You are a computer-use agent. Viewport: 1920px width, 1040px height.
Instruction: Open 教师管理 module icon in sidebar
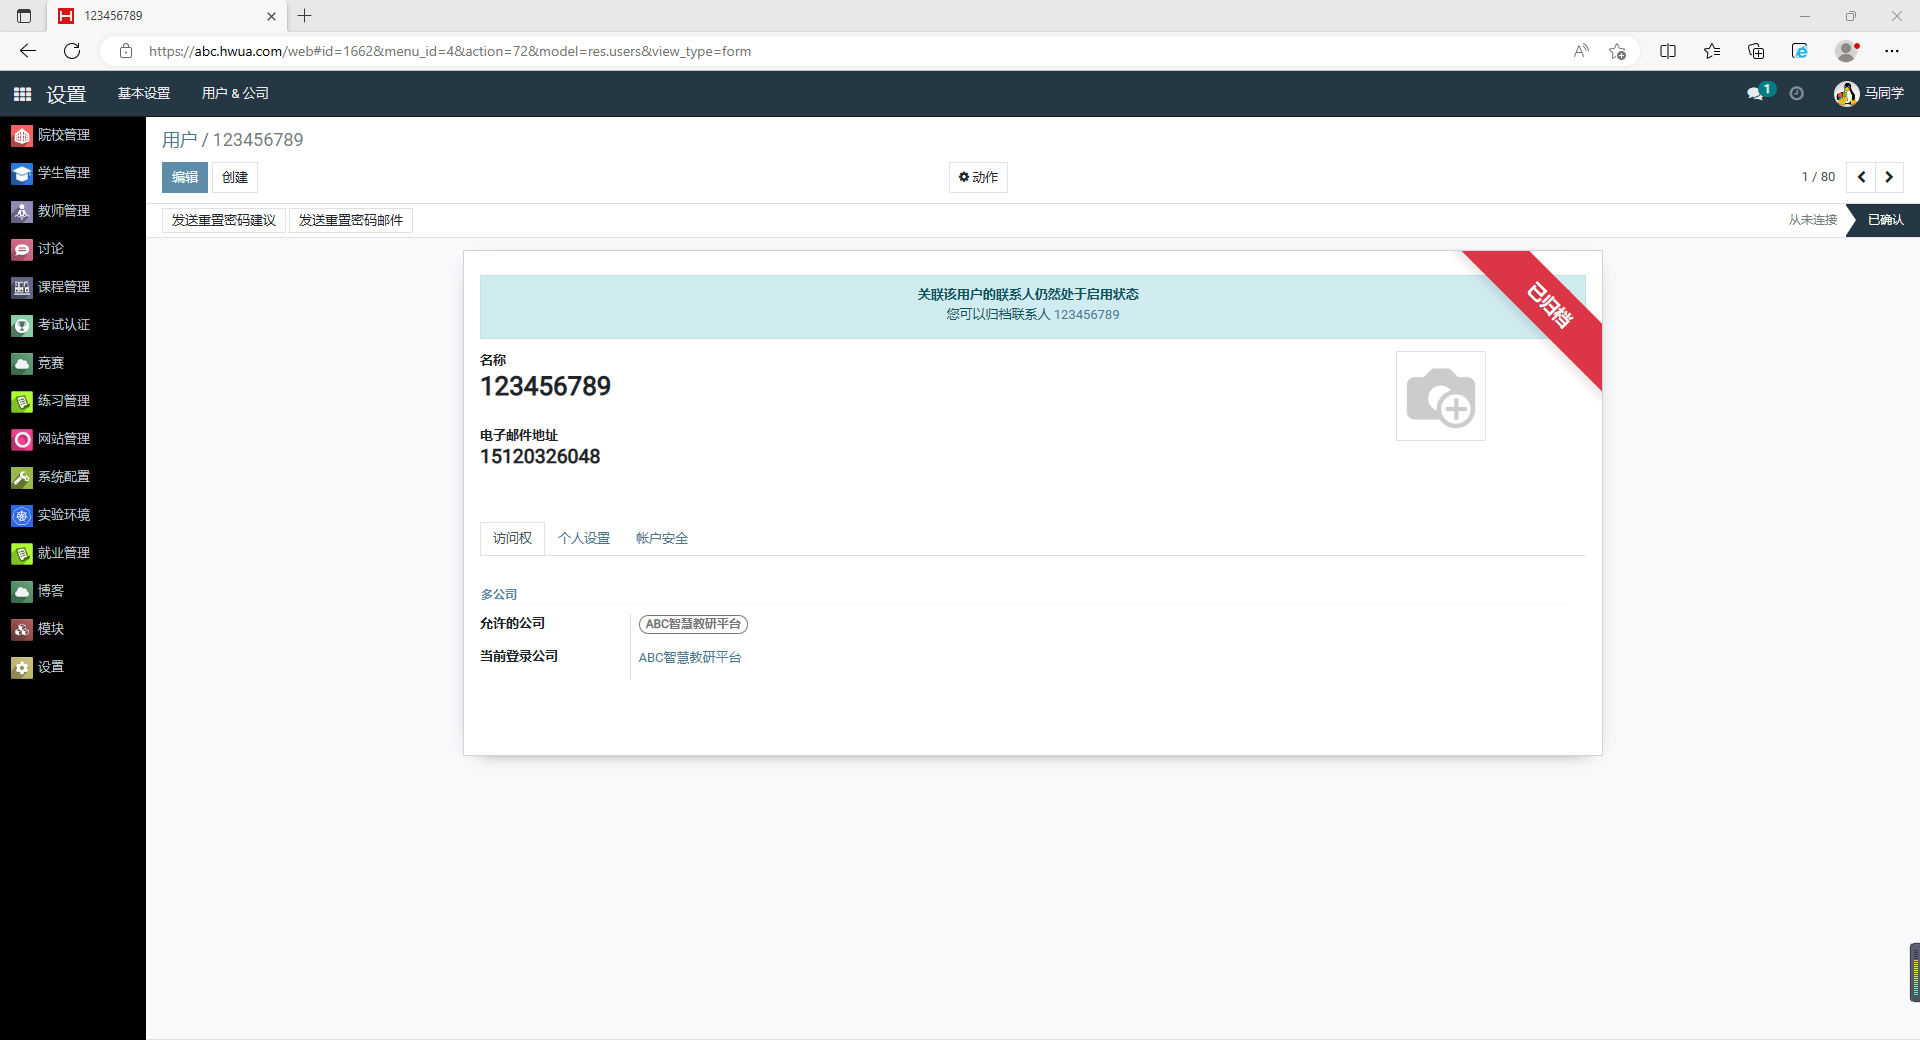pyautogui.click(x=22, y=211)
